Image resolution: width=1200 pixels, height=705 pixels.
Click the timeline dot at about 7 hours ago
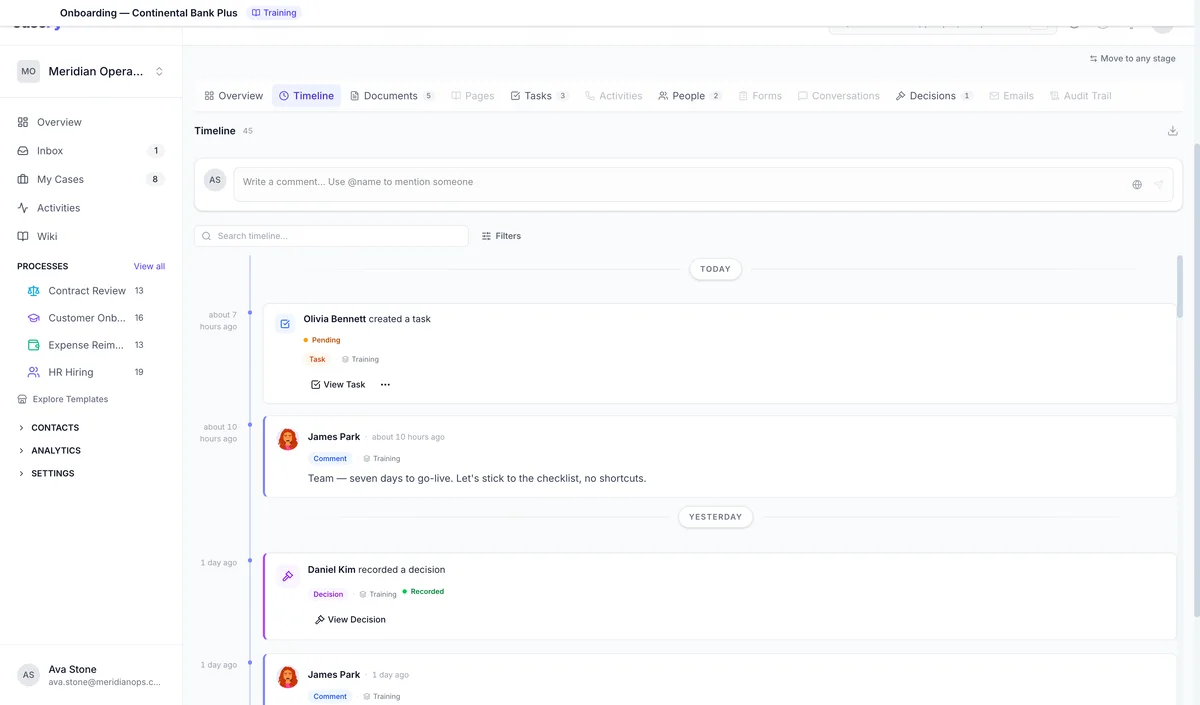pos(250,314)
